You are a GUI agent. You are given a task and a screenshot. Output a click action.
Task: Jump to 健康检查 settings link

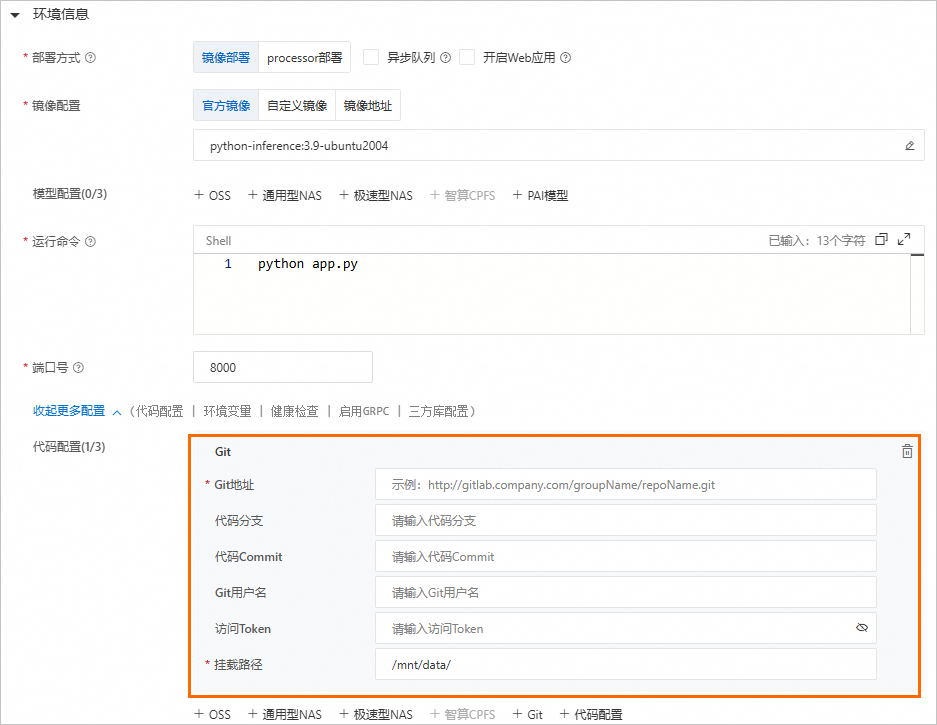coord(295,411)
